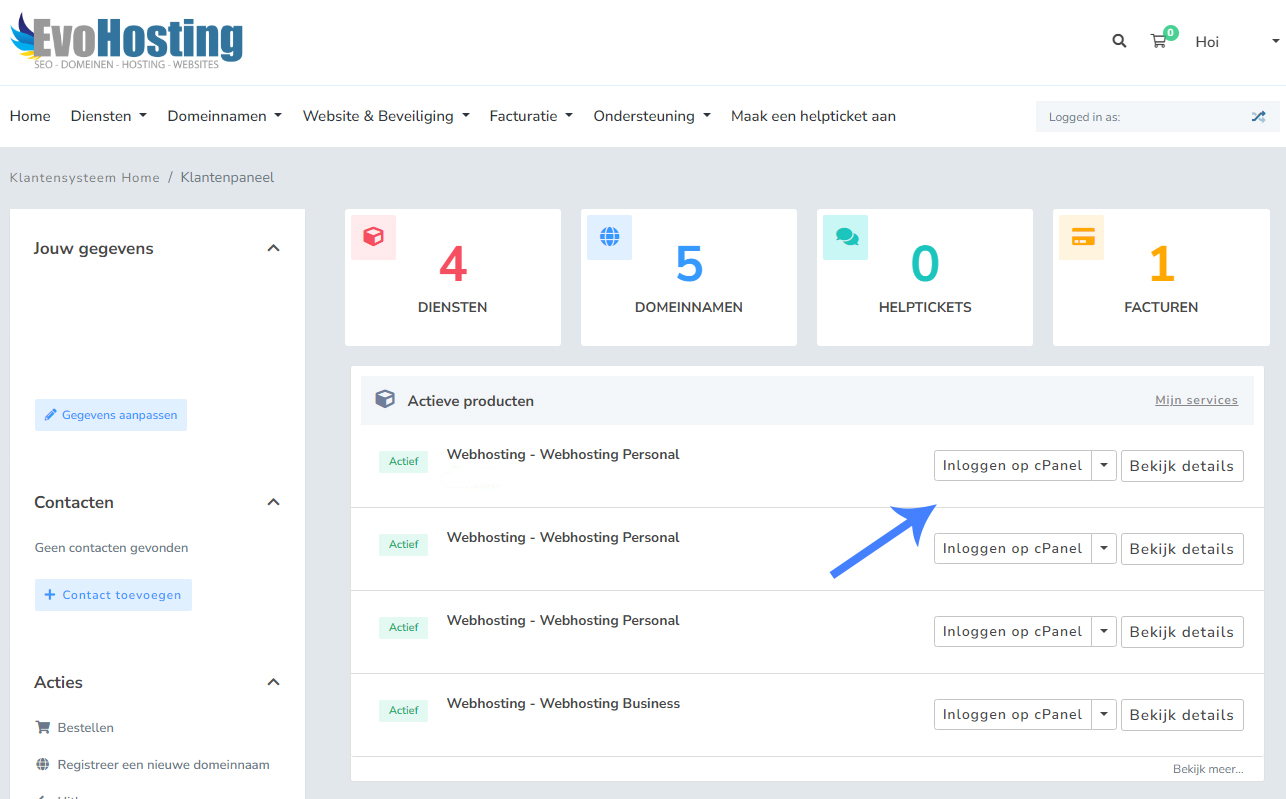The height and width of the screenshot is (799, 1286).
Task: Click the search magnifier icon in header
Action: click(x=1119, y=41)
